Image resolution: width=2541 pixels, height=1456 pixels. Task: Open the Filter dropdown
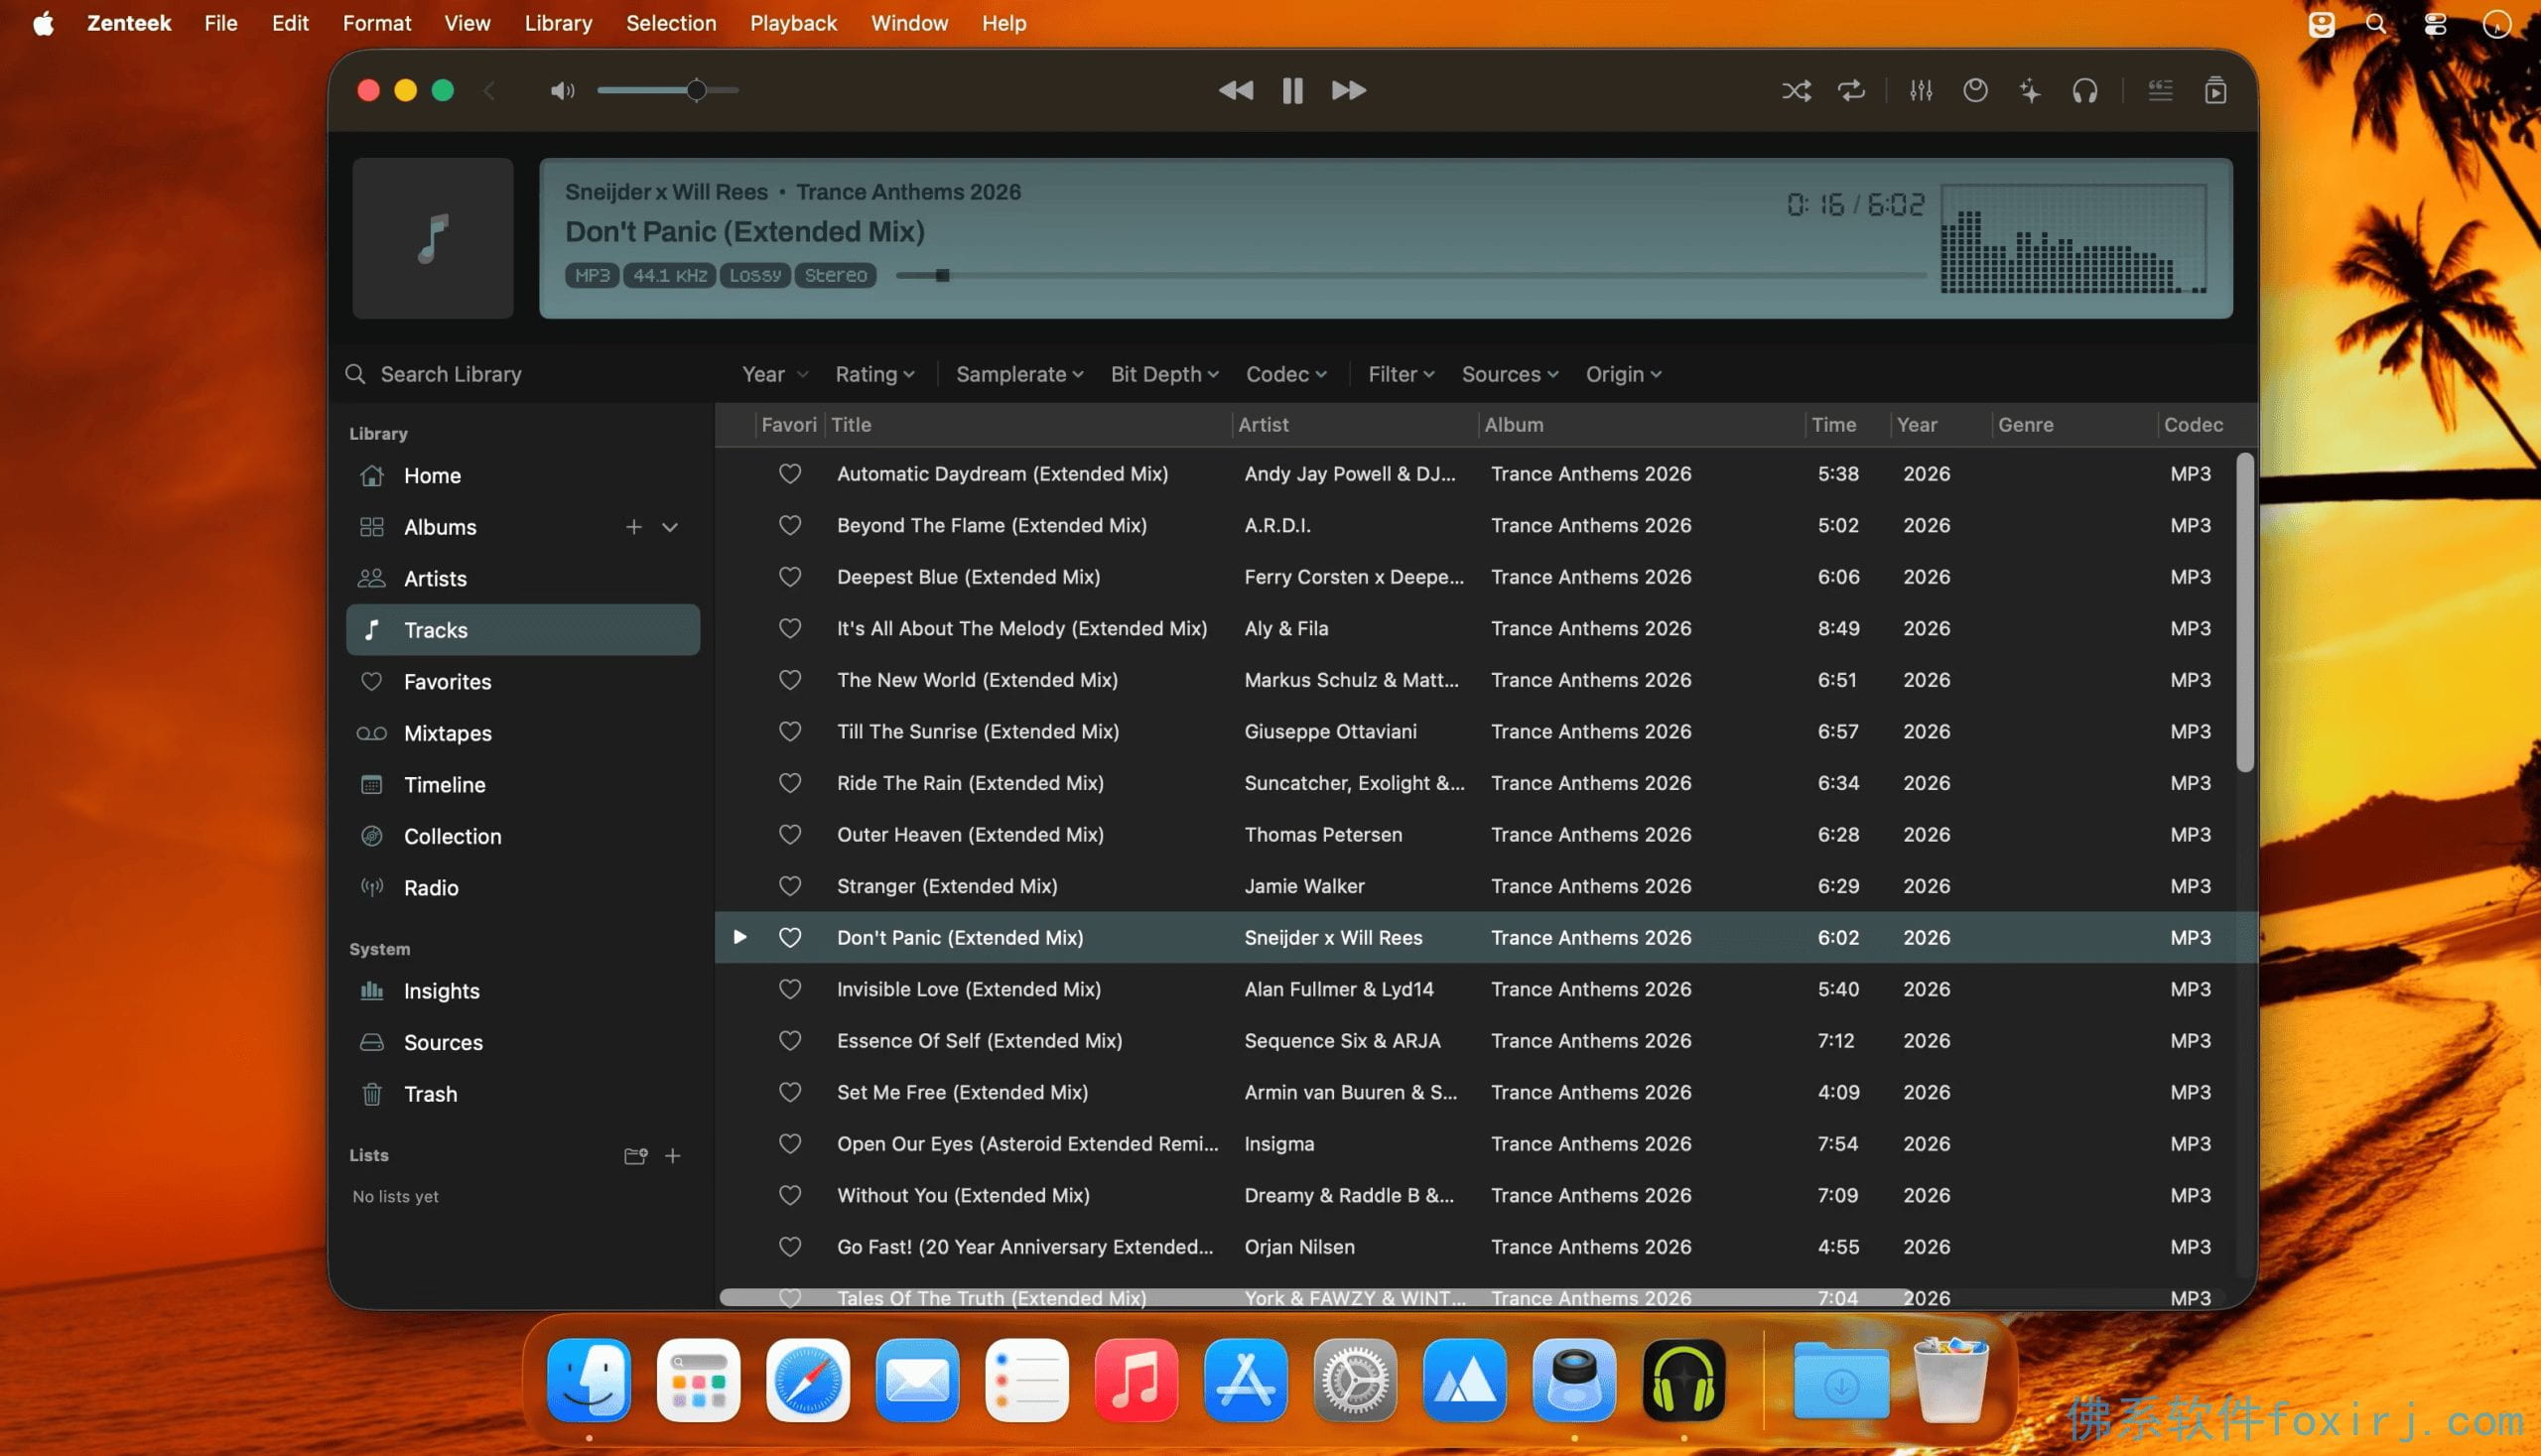(x=1401, y=374)
